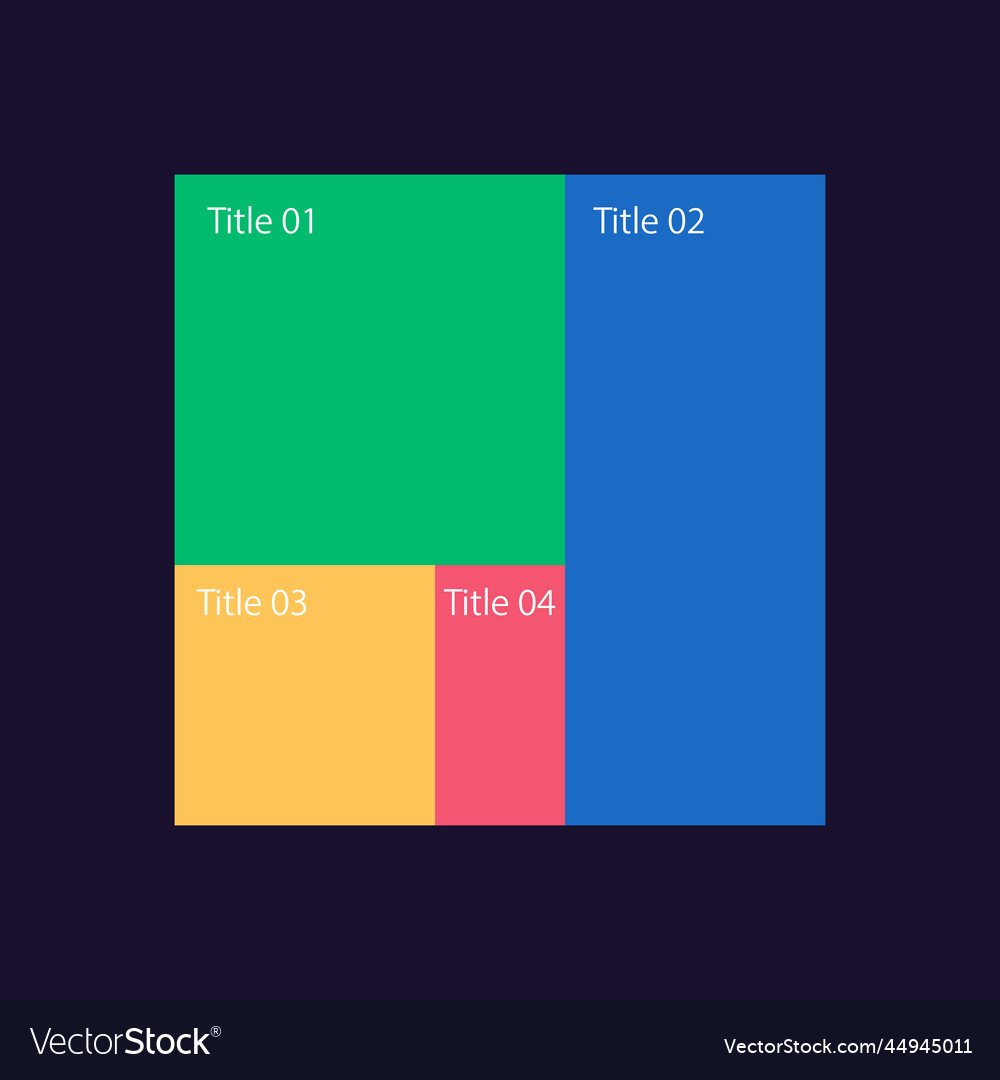Click the number 01 in the green block's title
The width and height of the screenshot is (1000, 1080).
298,221
